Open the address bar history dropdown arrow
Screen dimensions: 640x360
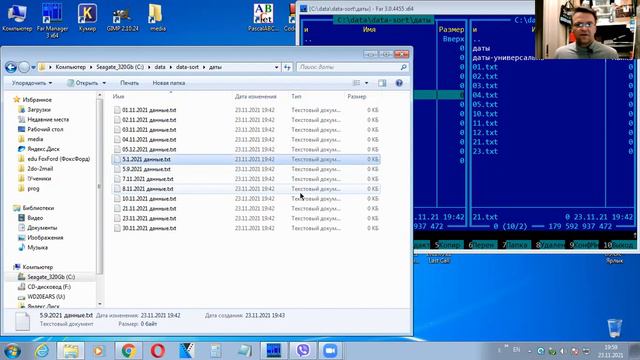276,67
